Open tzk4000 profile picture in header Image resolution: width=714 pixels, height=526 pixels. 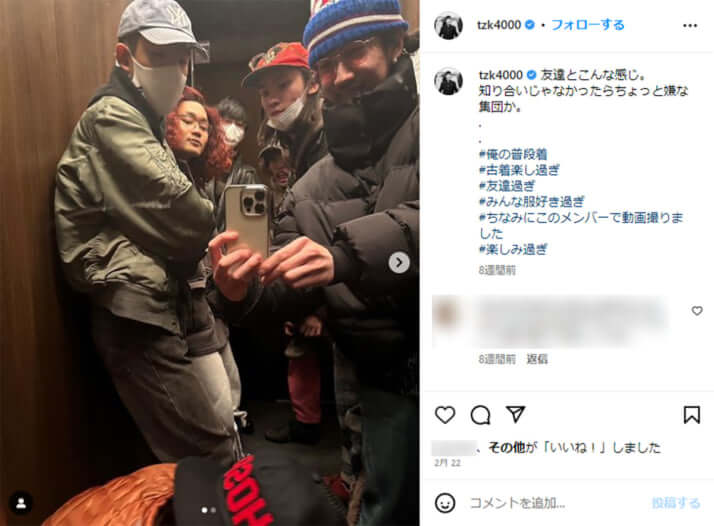click(x=448, y=26)
